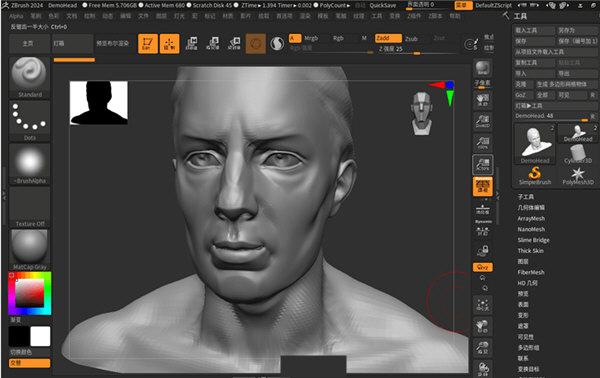Toggle the orange Menus button in top bar
600x378 pixels.
(x=462, y=5)
